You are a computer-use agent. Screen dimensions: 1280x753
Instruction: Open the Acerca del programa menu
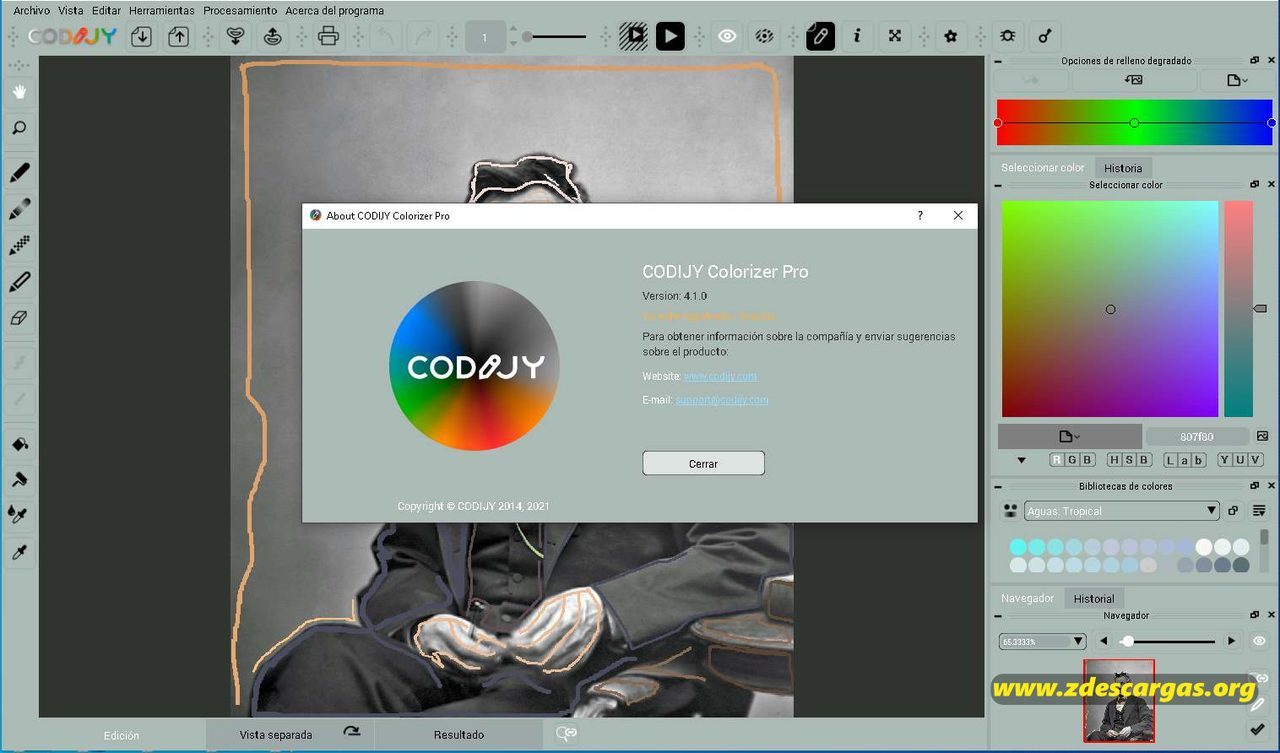coord(334,11)
